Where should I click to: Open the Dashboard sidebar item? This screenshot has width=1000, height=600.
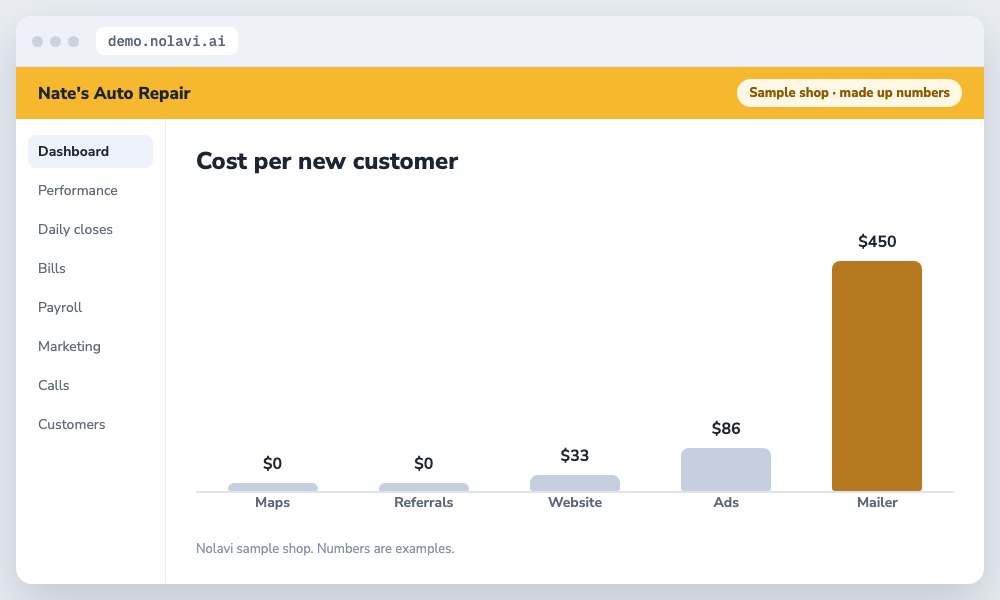[91, 151]
